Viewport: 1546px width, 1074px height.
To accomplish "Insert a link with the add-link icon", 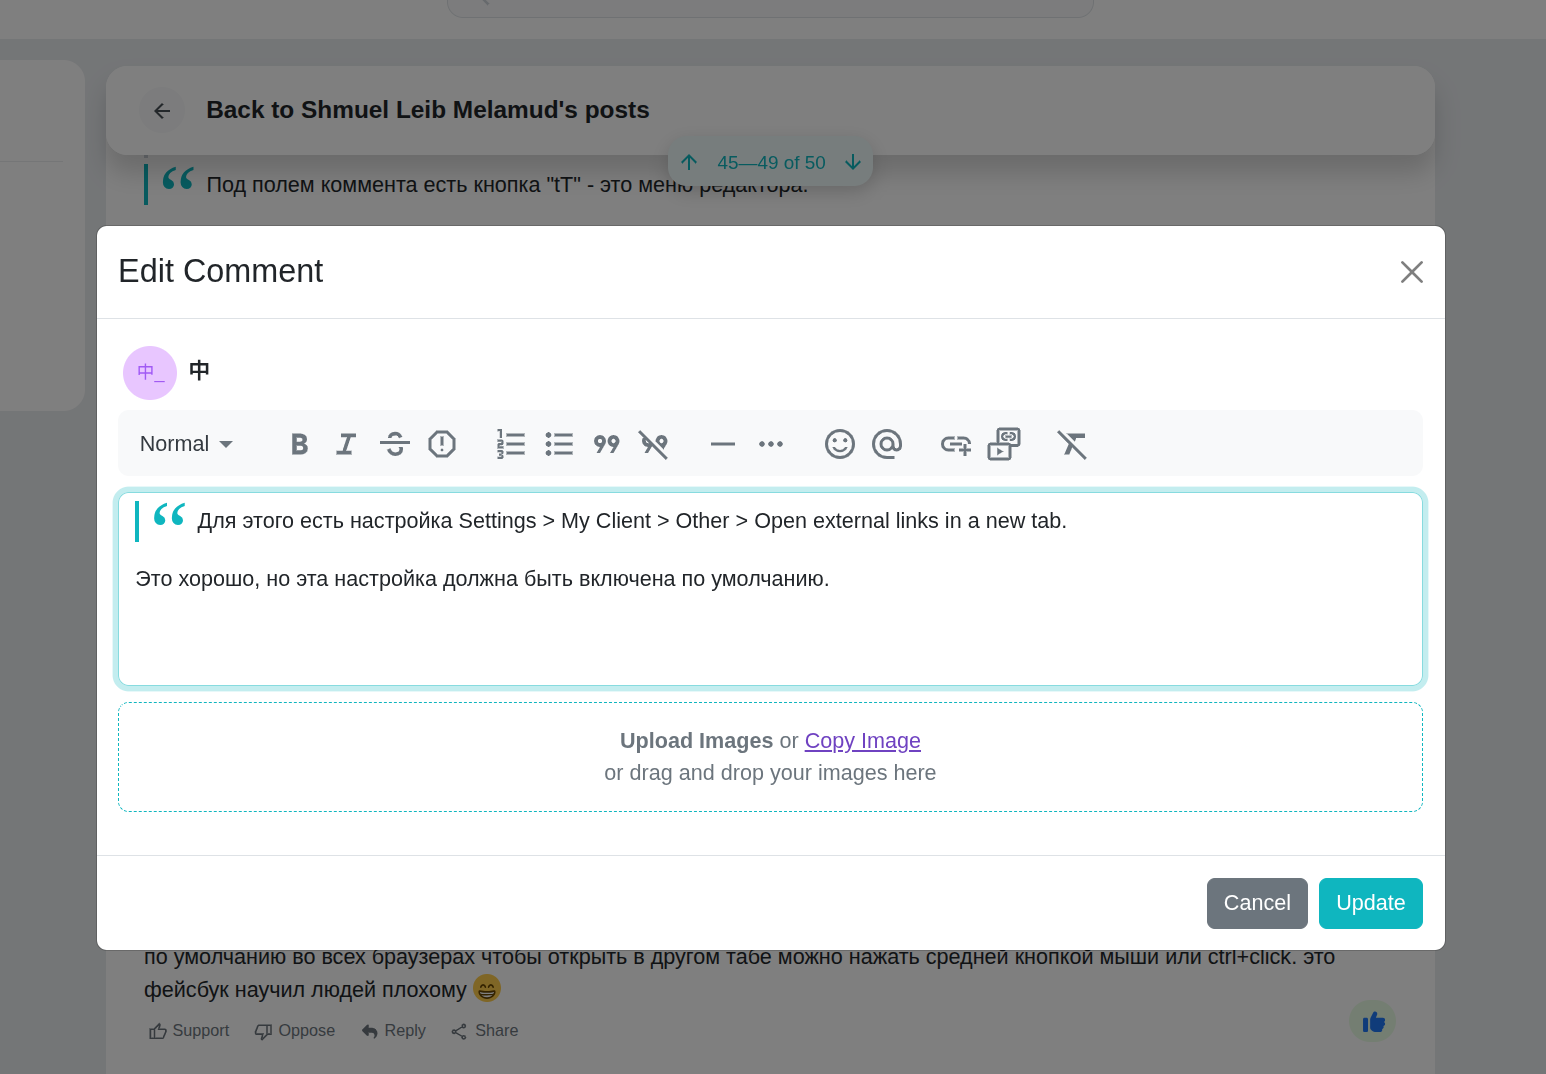I will [956, 444].
